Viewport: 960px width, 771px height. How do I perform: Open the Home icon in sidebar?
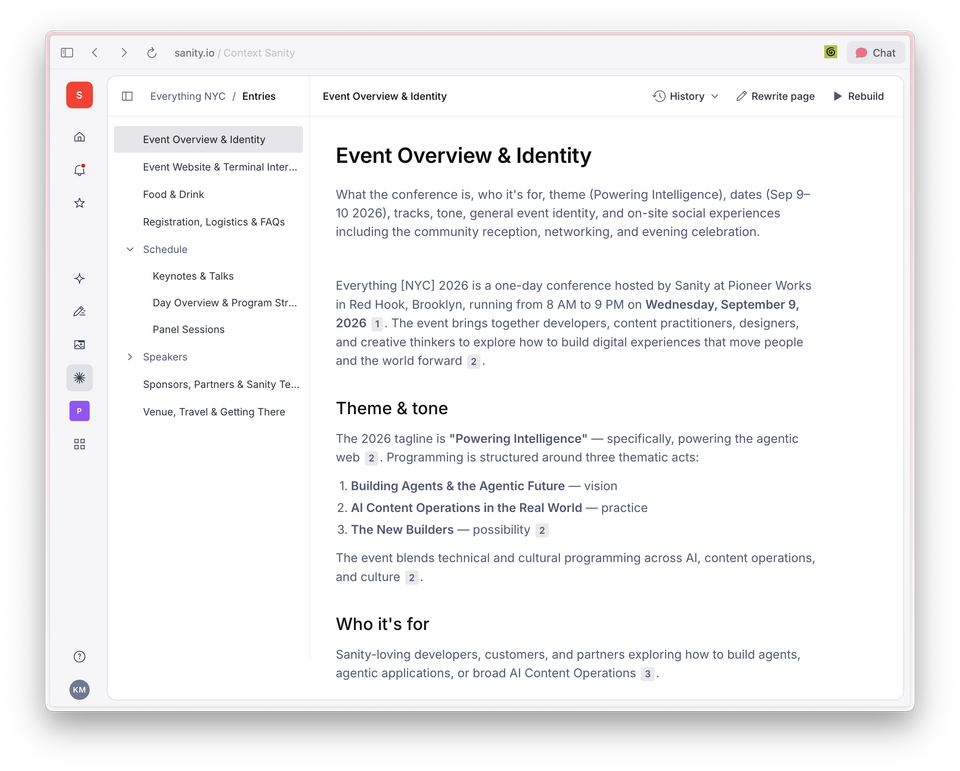80,137
